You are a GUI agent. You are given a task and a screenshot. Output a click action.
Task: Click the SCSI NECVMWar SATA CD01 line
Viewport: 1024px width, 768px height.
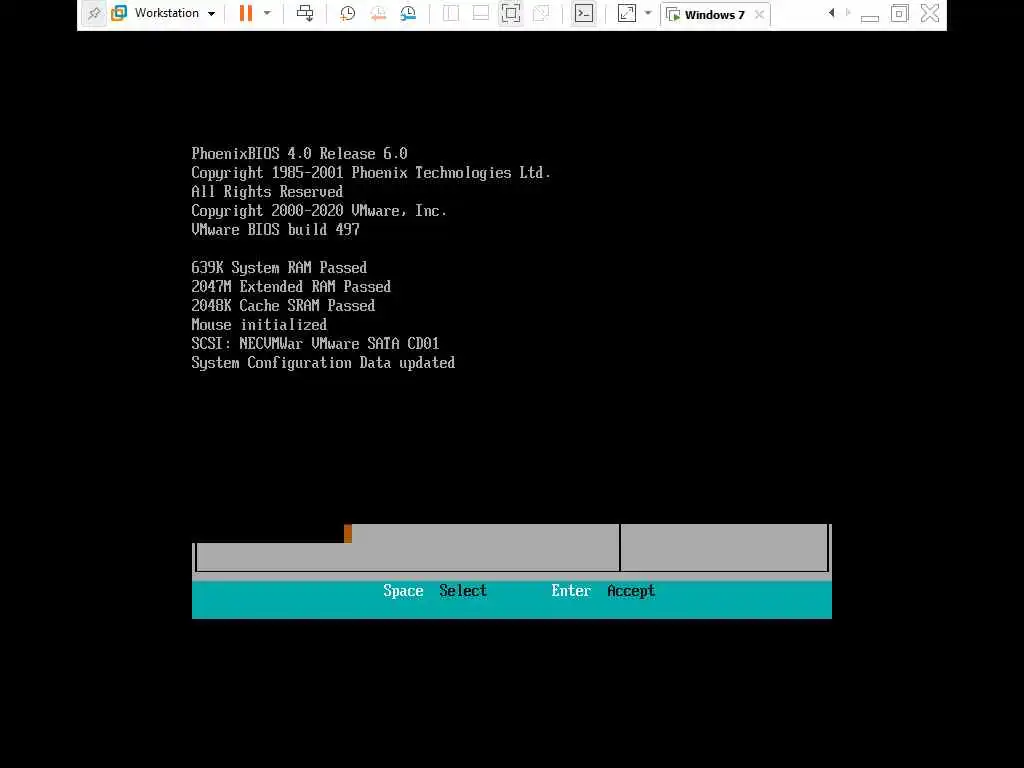click(315, 344)
